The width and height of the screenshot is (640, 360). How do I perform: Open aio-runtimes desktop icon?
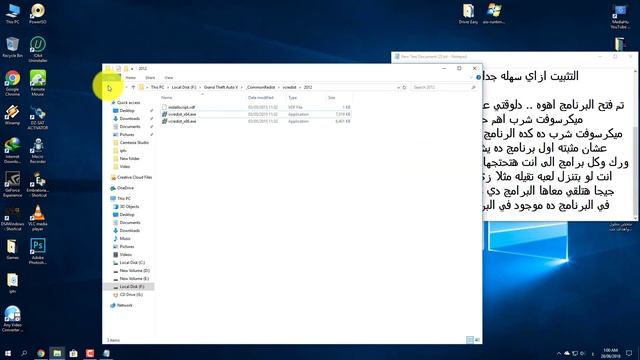(x=494, y=13)
